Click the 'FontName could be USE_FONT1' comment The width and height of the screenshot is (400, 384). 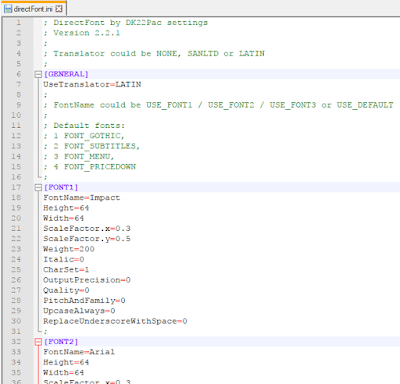tap(218, 105)
